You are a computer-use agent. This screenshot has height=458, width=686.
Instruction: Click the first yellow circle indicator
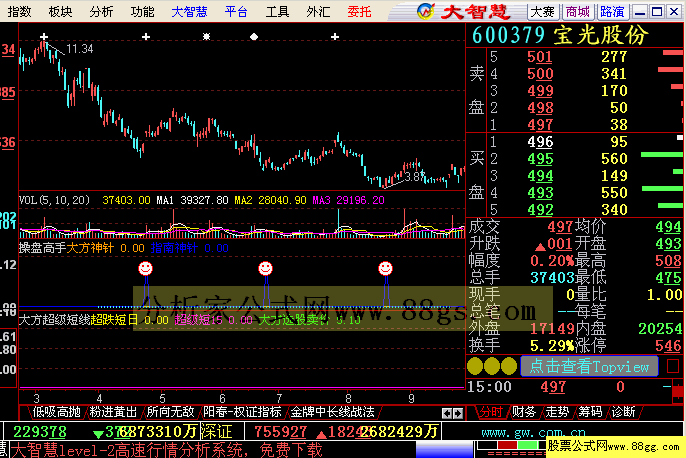(475, 366)
